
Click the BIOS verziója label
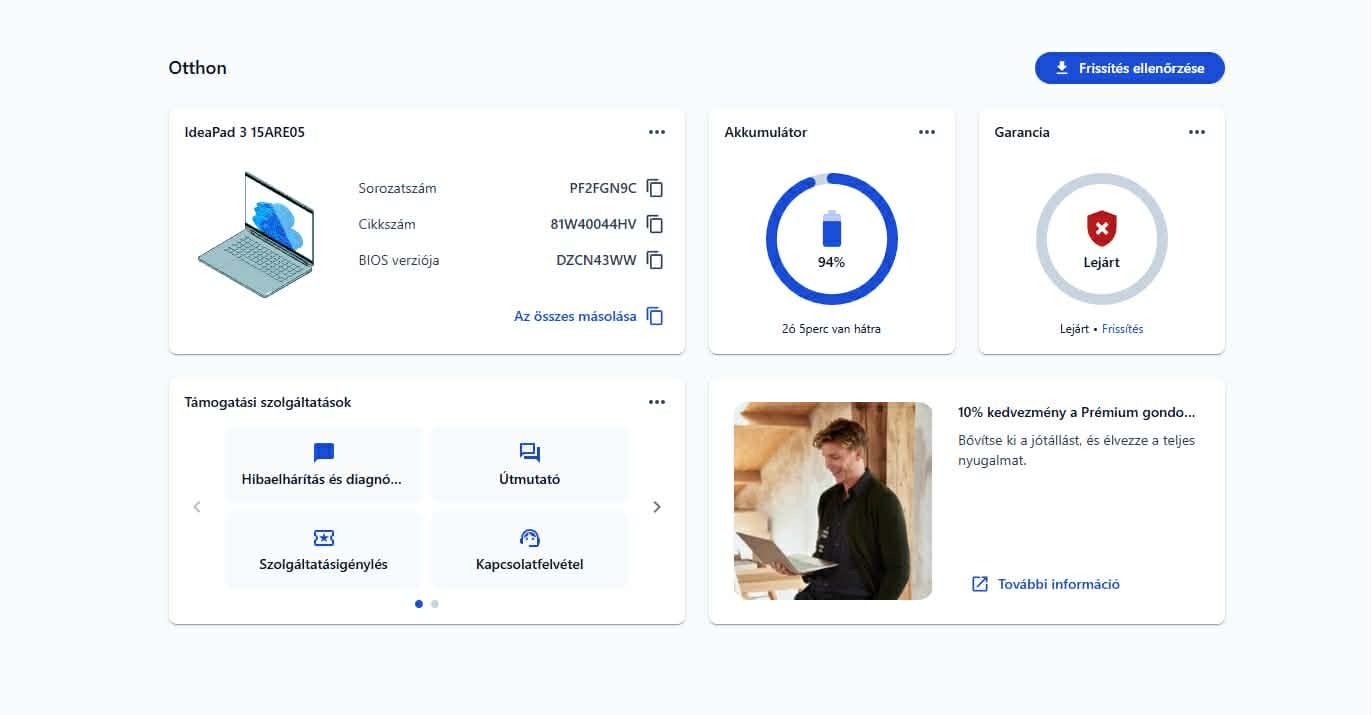pyautogui.click(x=399, y=260)
